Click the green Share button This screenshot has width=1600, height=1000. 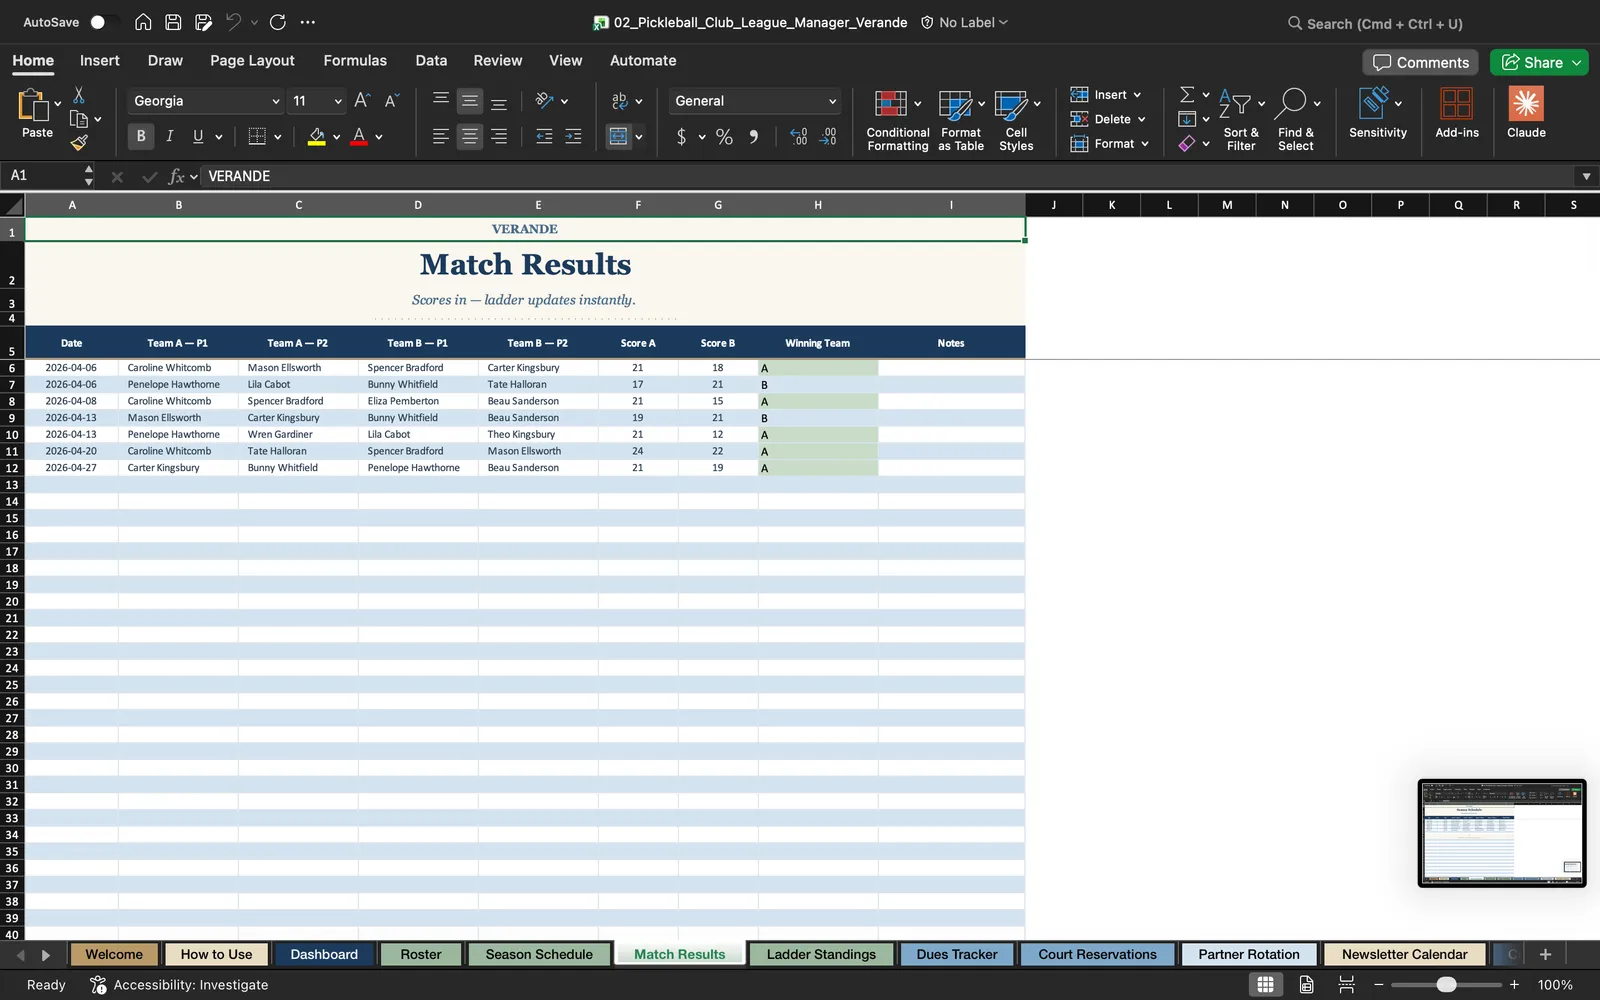1538,62
